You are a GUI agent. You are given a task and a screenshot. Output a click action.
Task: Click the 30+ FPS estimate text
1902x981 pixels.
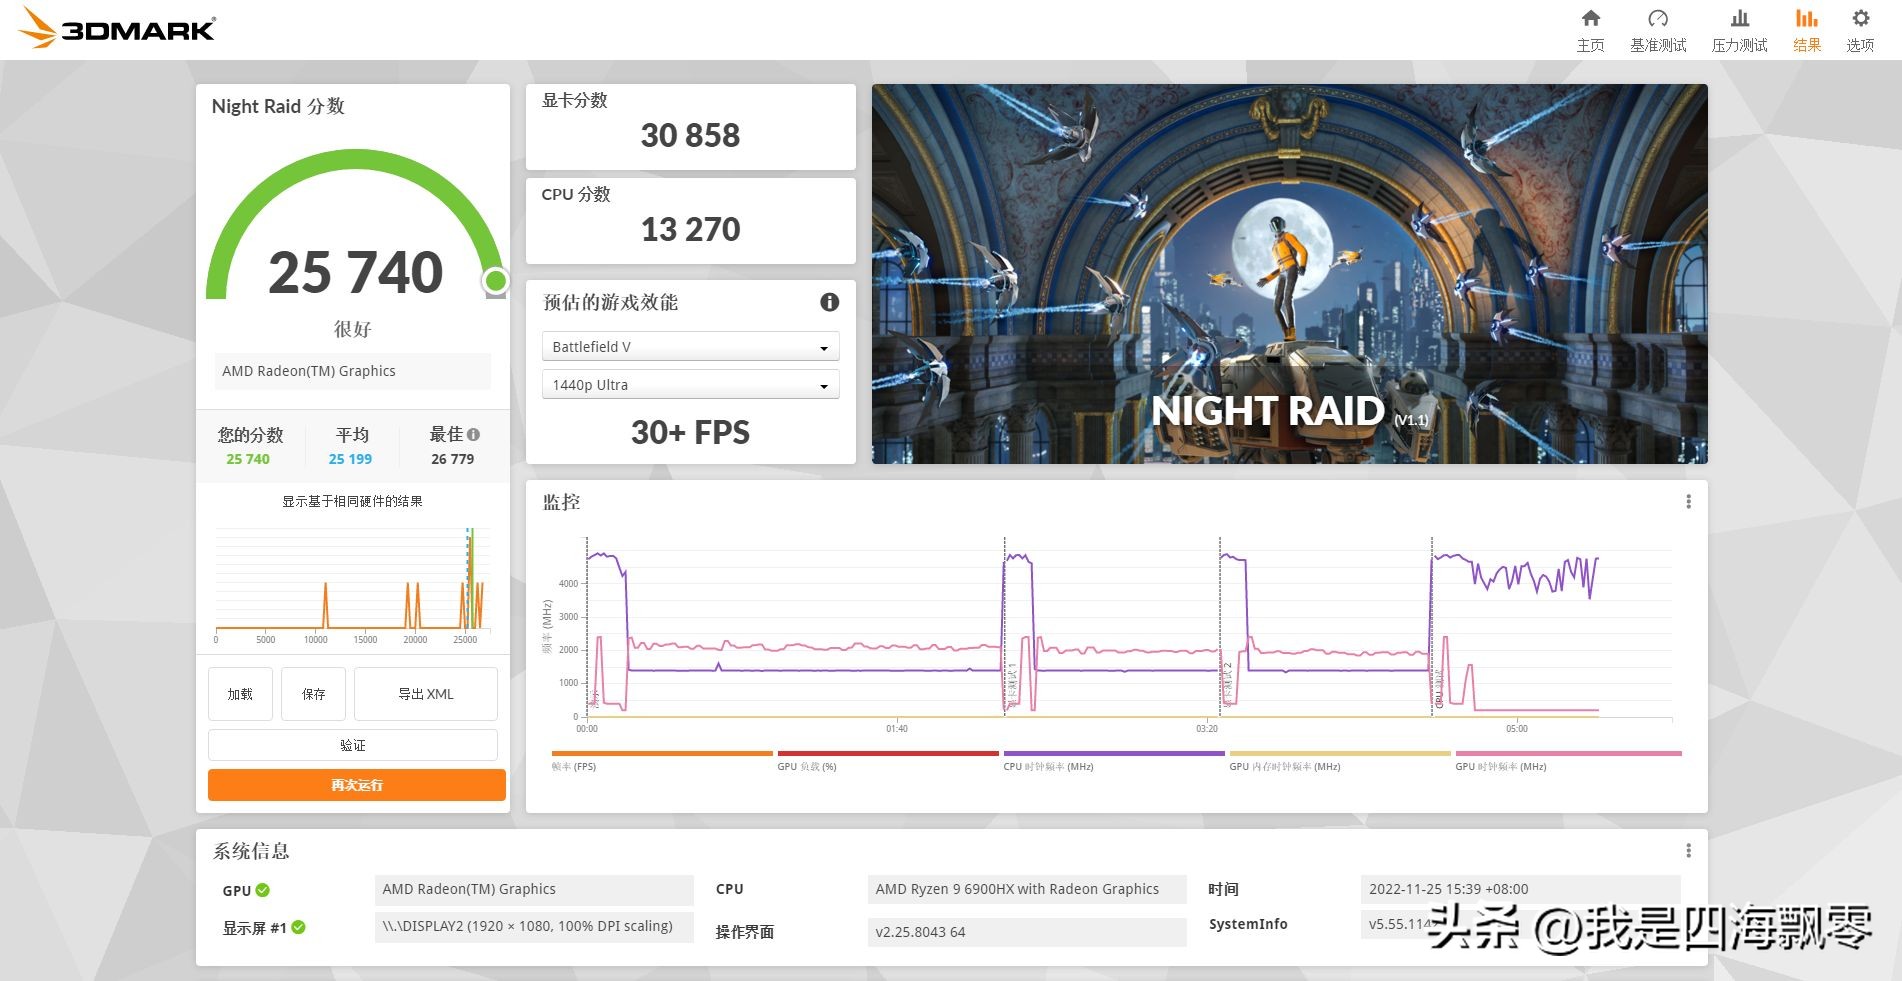coord(690,432)
